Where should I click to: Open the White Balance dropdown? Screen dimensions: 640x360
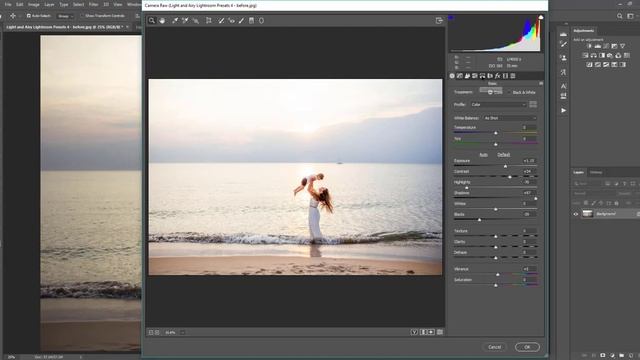pos(510,118)
